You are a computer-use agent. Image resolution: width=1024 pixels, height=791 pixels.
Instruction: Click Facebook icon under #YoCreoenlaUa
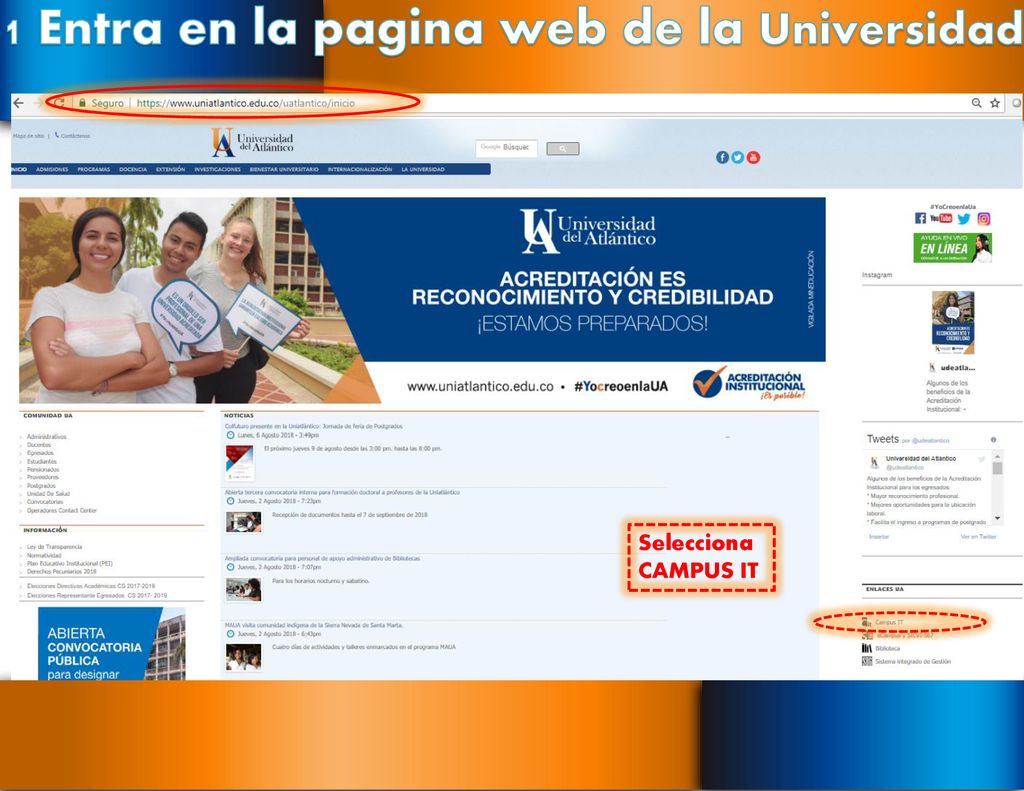(920, 218)
